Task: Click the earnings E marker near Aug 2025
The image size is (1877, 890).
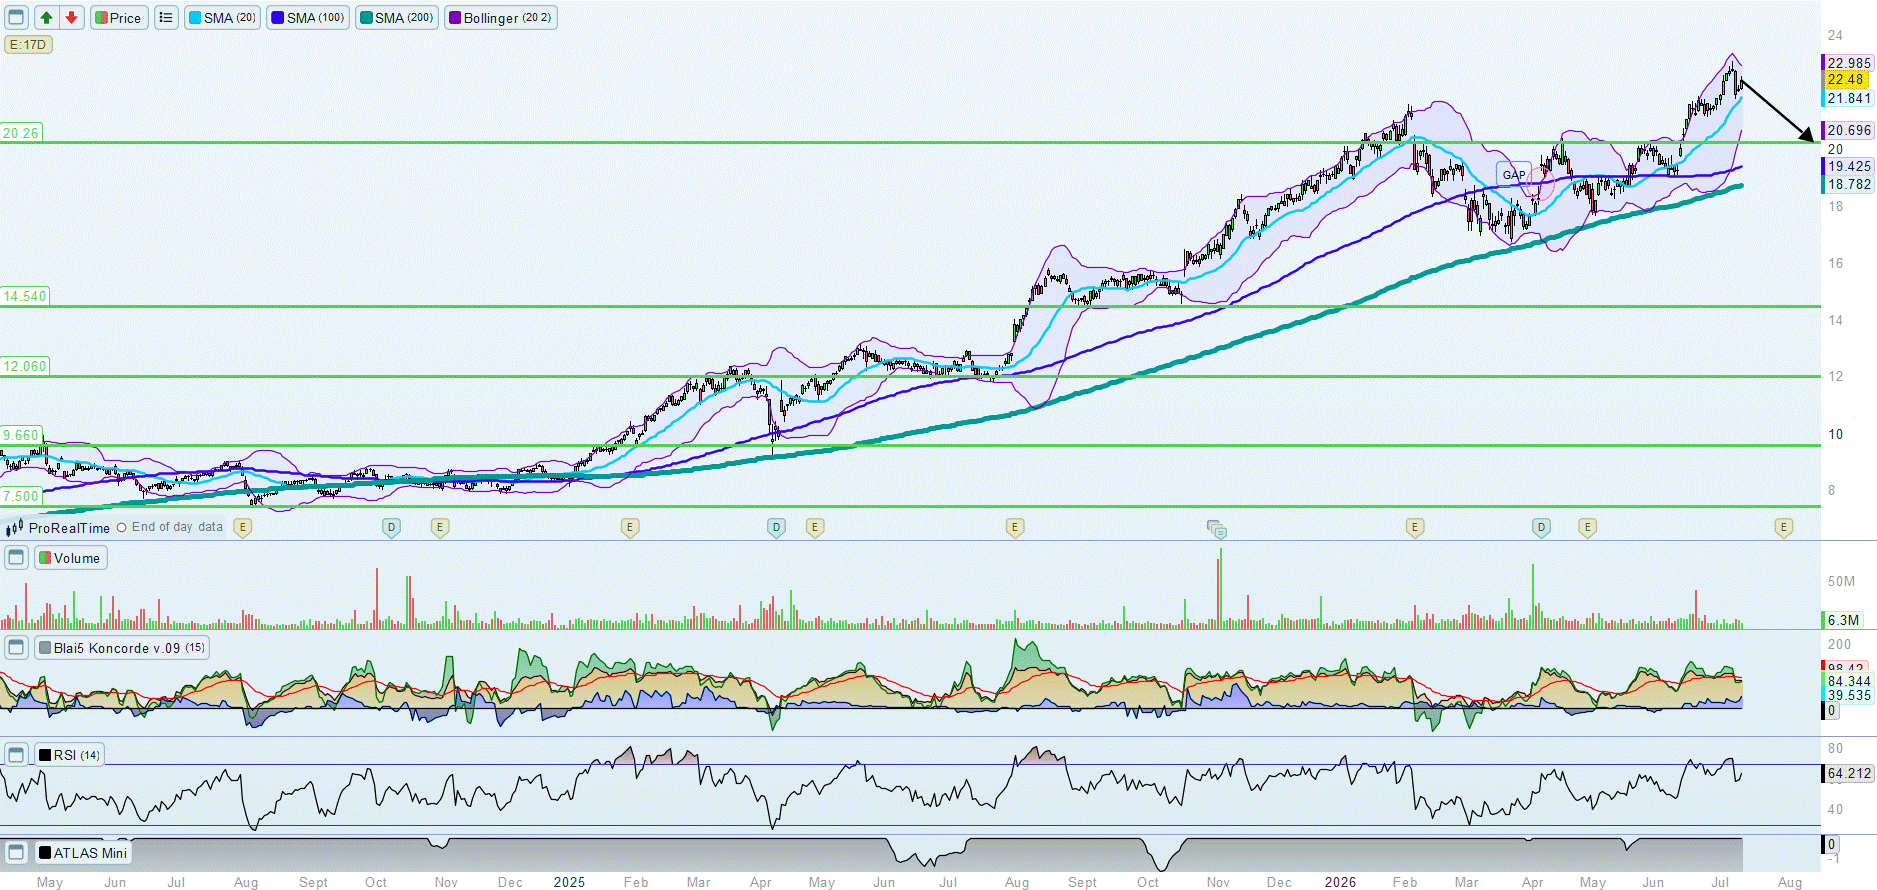Action: 1015,527
